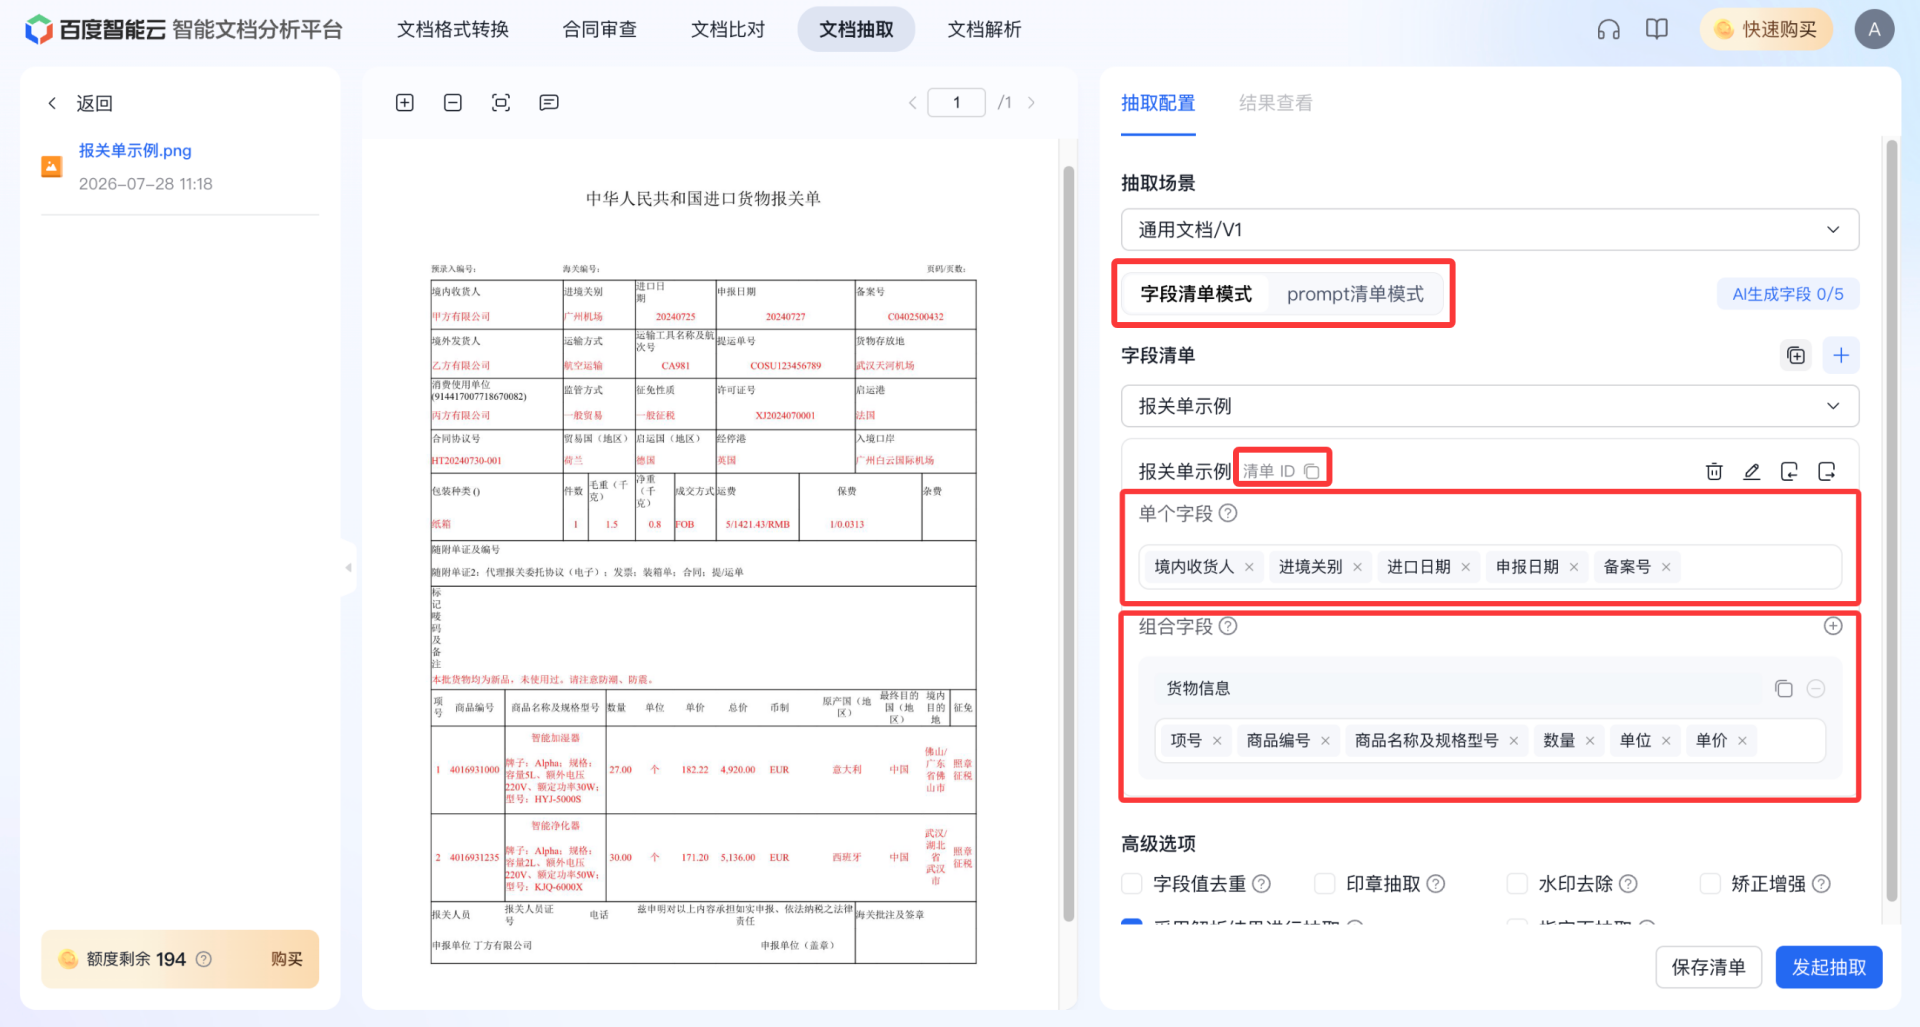The height and width of the screenshot is (1027, 1920).
Task: Go to next page arrow
Action: [1031, 103]
